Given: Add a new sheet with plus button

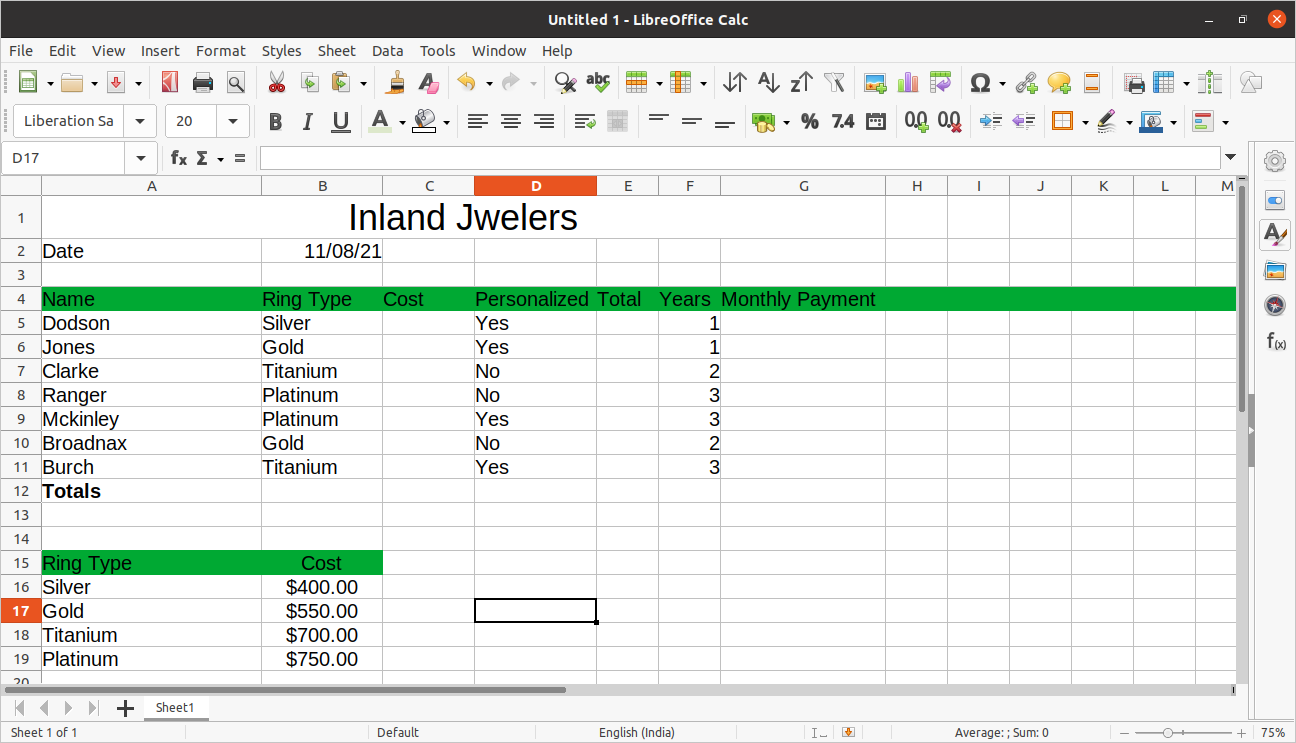Looking at the screenshot, I should click(125, 708).
